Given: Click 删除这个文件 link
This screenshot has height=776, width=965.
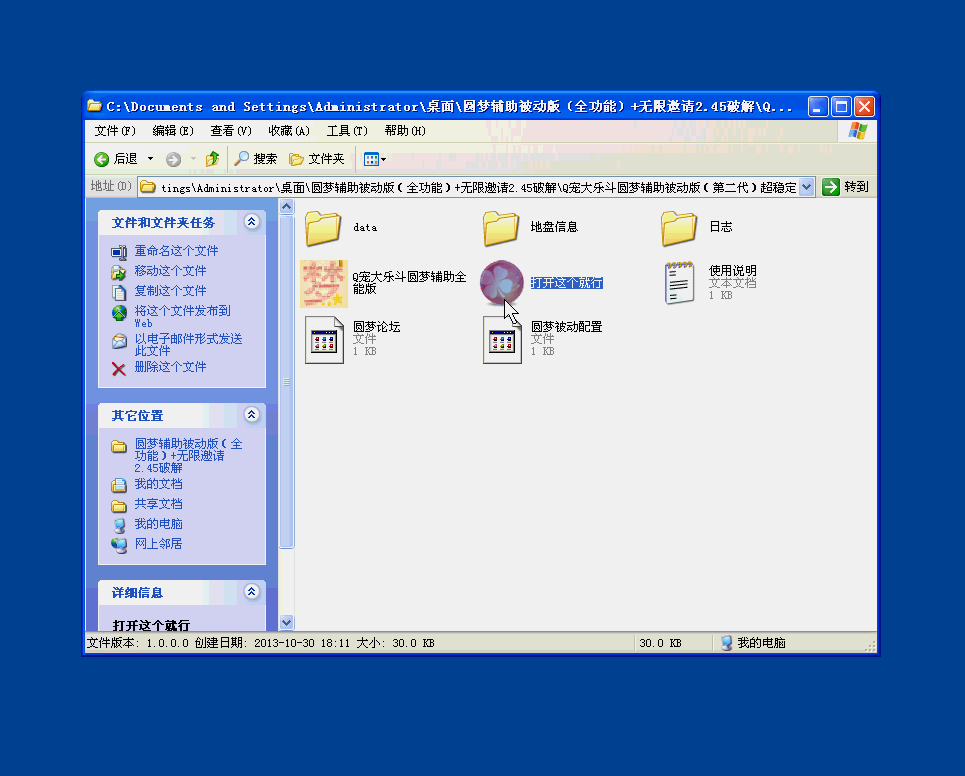Looking at the screenshot, I should click(170, 367).
